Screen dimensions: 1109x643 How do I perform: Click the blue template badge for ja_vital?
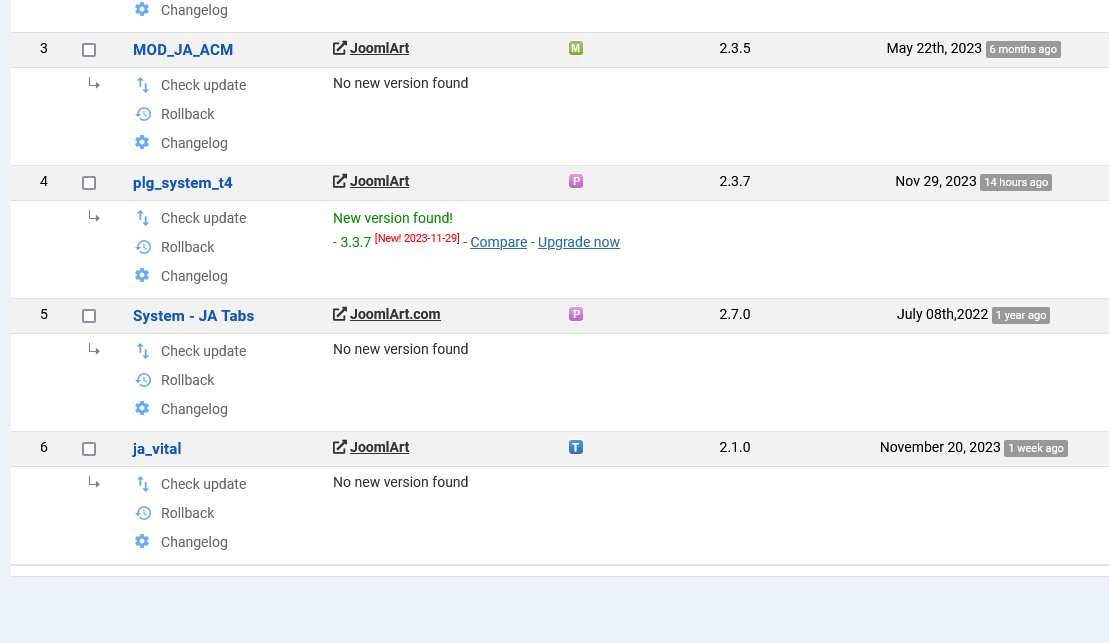click(x=576, y=447)
